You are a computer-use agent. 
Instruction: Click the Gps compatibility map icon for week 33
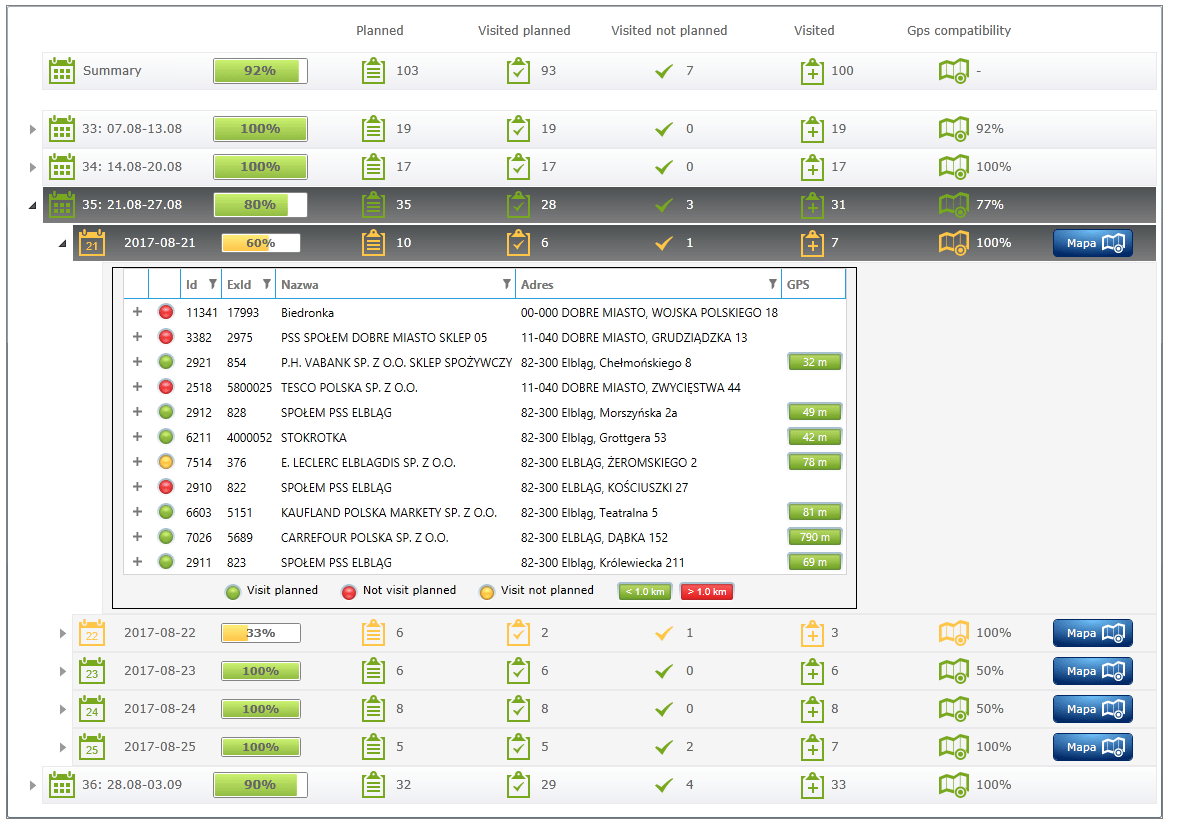[953, 129]
